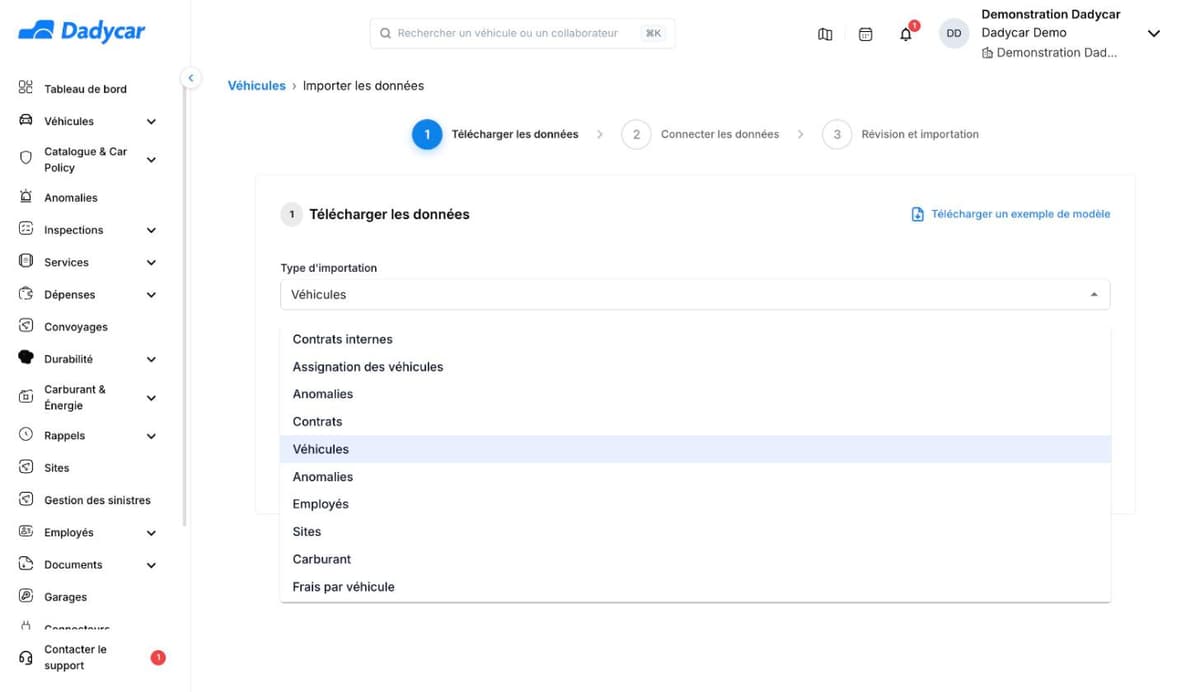The height and width of the screenshot is (692, 1200).
Task: Go to step 3 Révision et importation
Action: [x=900, y=134]
